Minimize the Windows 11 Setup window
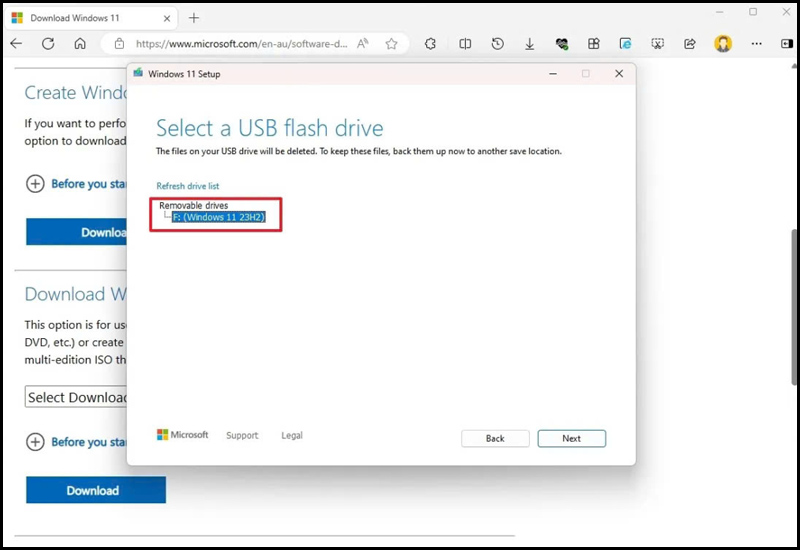The width and height of the screenshot is (800, 550). click(x=553, y=73)
